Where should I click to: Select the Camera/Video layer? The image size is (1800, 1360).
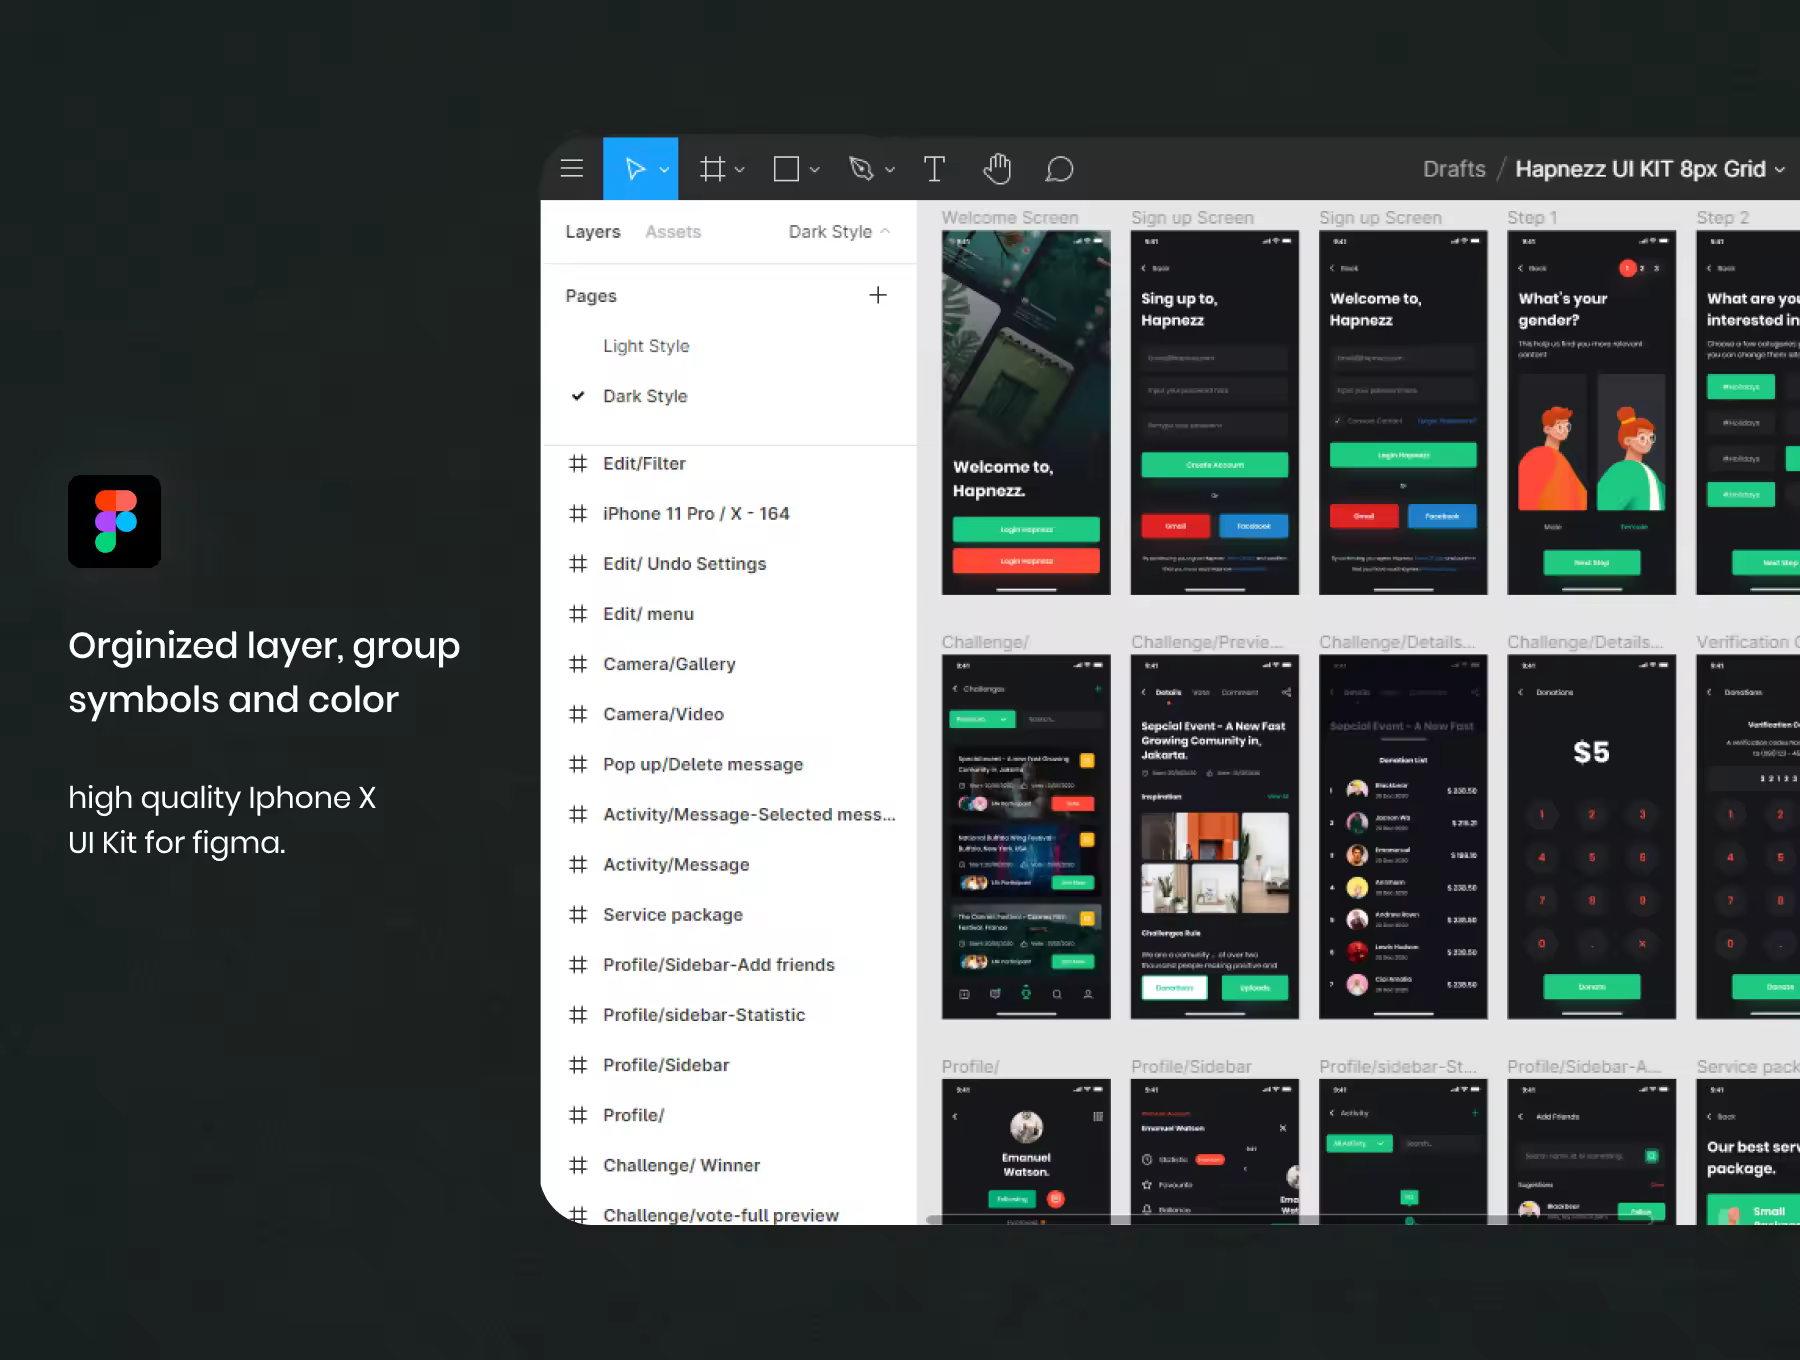tap(729, 714)
